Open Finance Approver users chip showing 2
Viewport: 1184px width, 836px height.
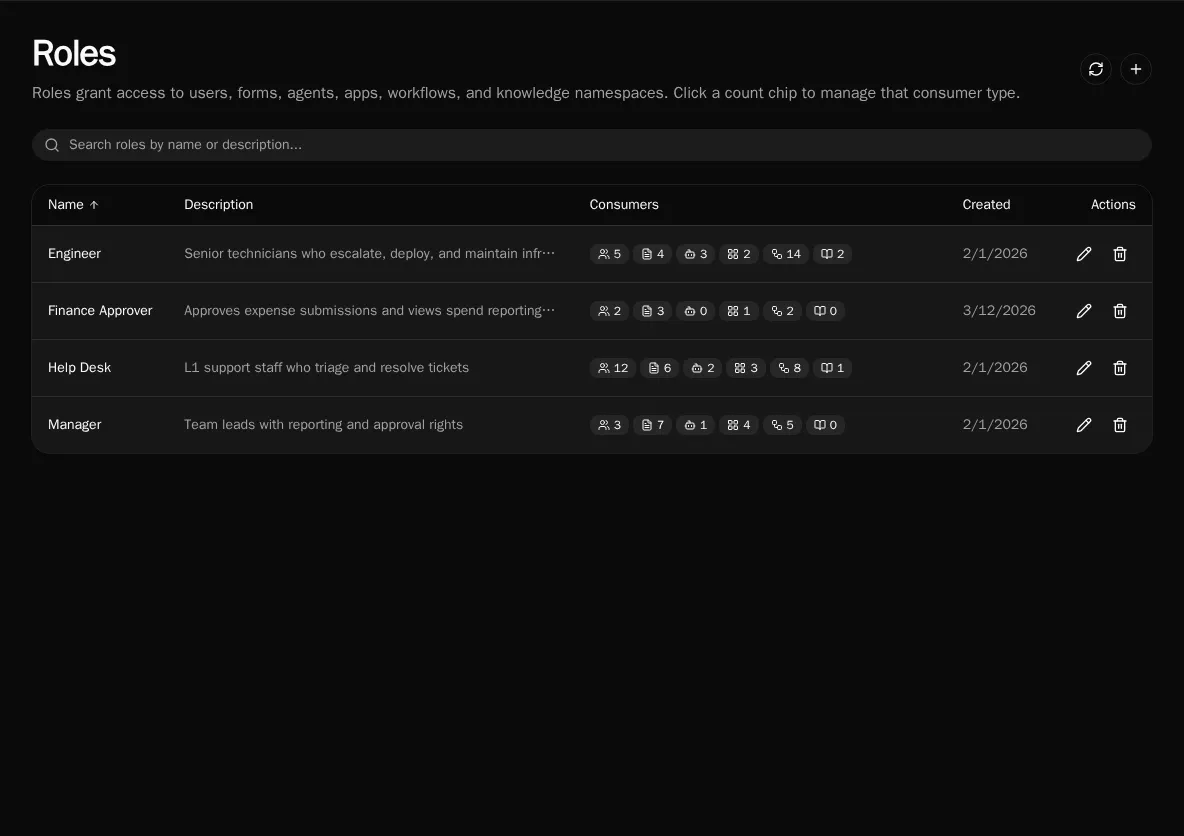tap(609, 311)
